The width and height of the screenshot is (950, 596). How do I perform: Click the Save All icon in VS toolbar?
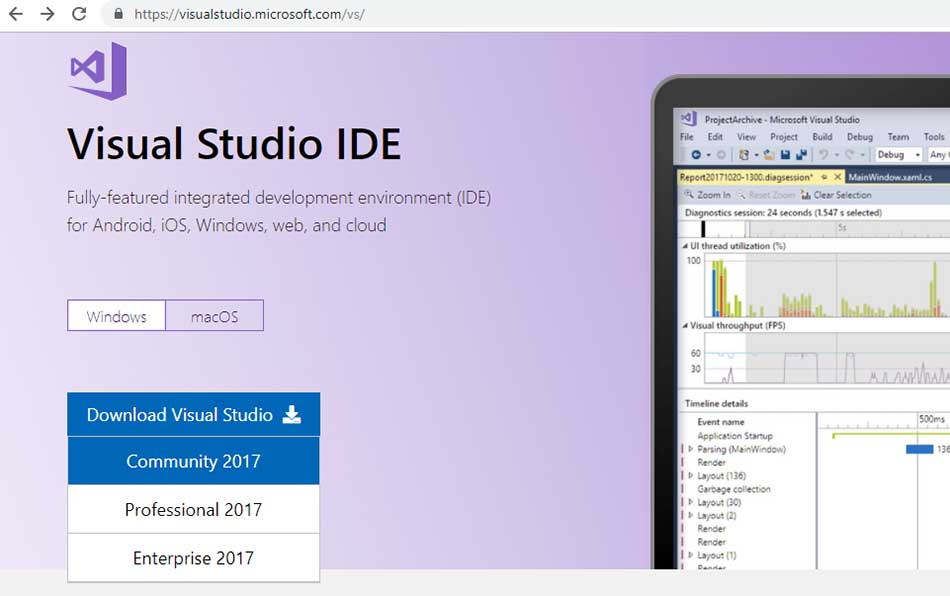point(801,155)
